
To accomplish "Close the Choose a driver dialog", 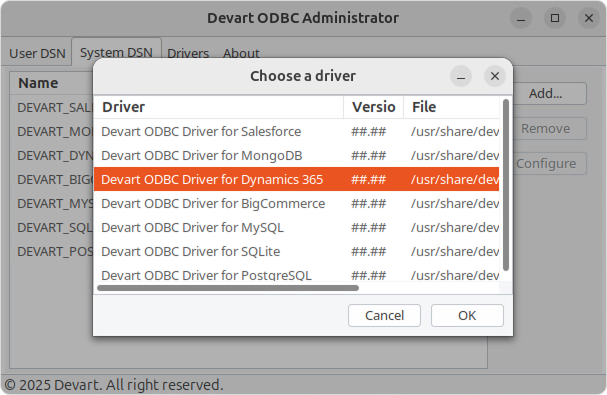I will [495, 76].
